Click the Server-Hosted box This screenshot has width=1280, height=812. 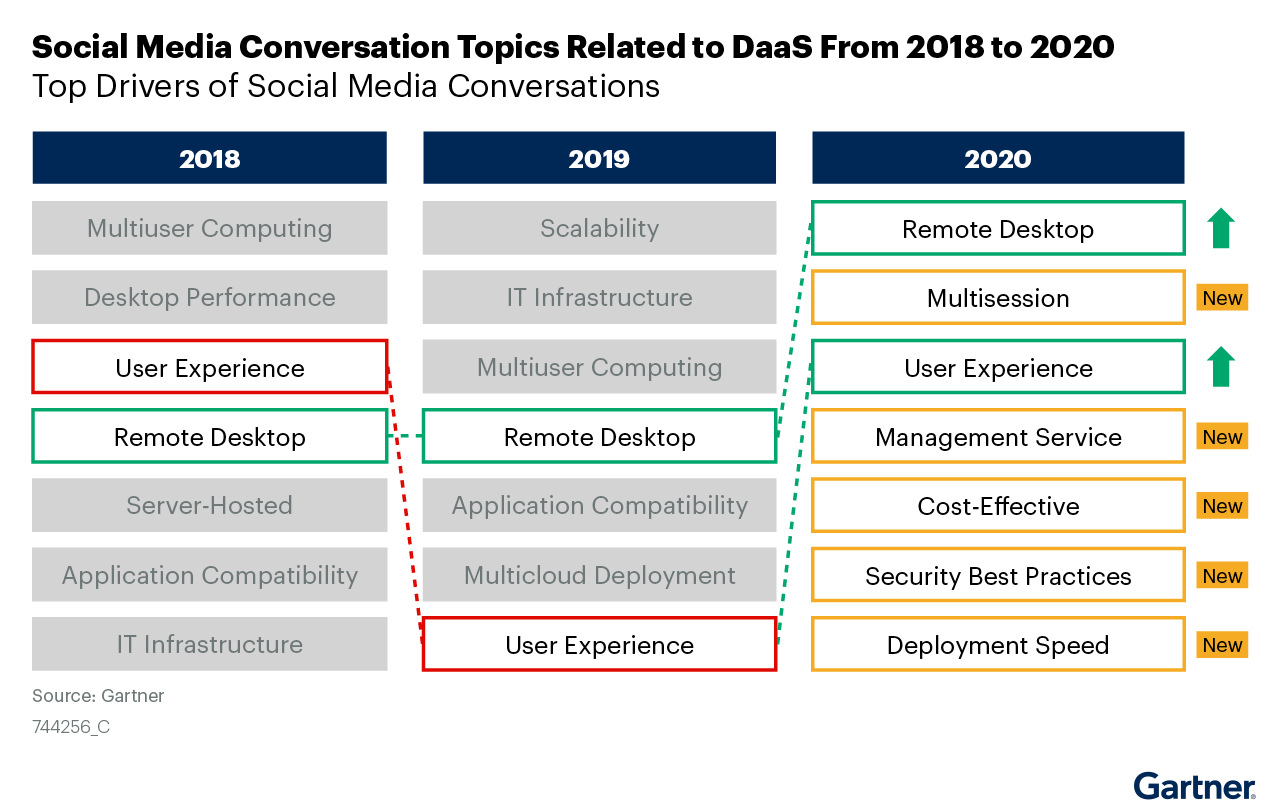[209, 505]
